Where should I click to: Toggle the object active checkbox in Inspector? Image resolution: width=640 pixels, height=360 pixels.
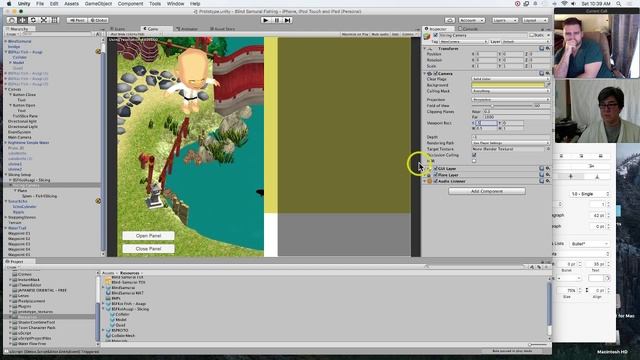pyautogui.click(x=436, y=36)
